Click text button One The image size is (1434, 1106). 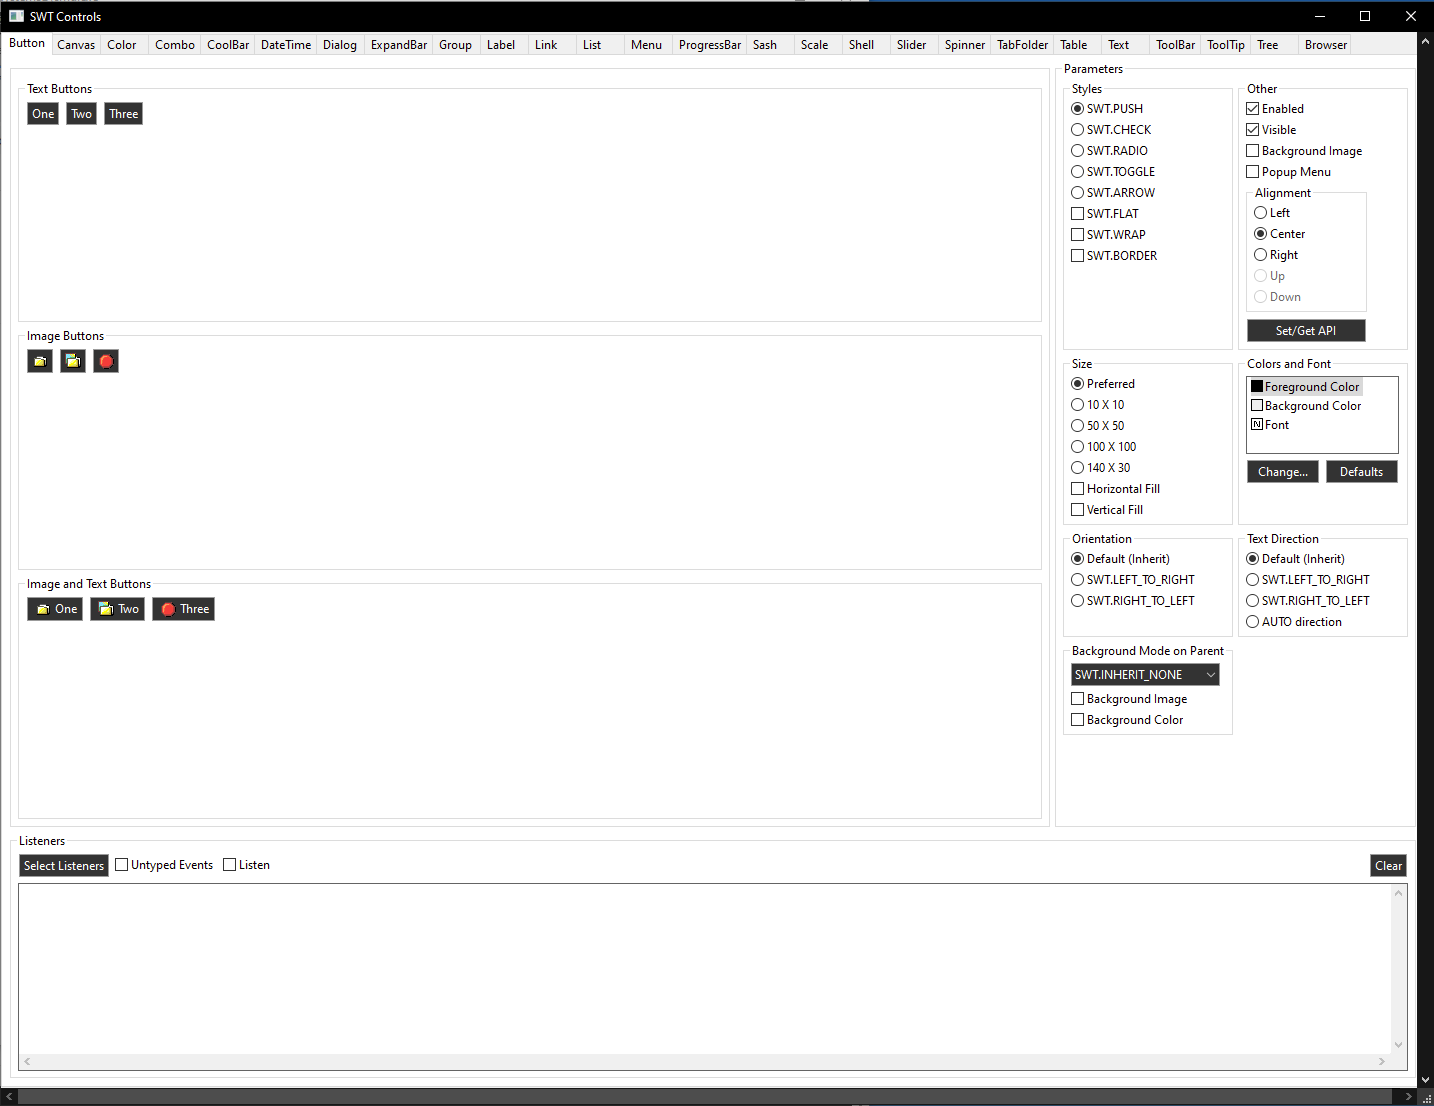[x=43, y=114]
